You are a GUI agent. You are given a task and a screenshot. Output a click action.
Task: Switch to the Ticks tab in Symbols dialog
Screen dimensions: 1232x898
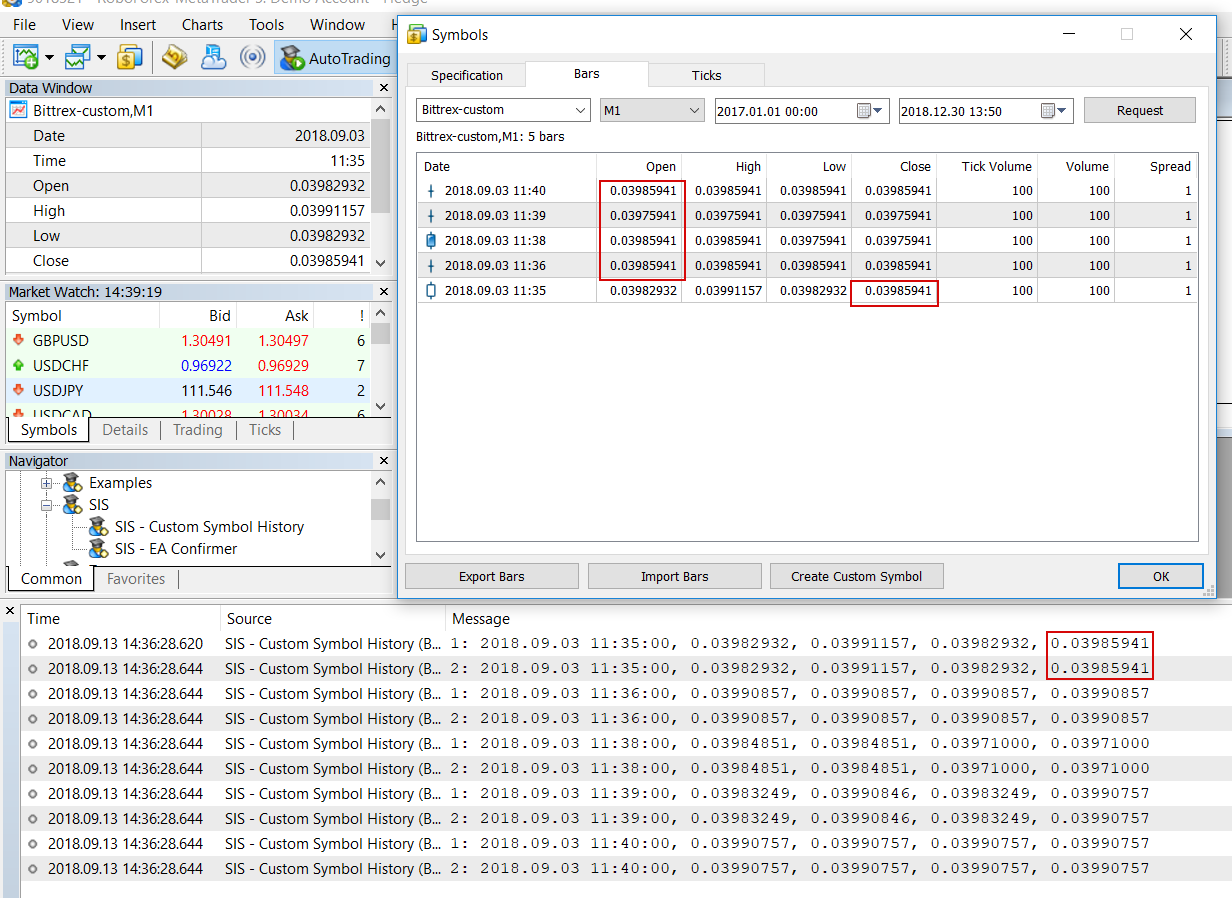(x=706, y=75)
